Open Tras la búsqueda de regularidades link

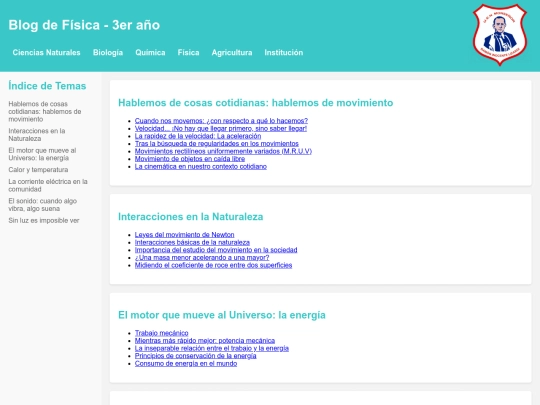[217, 144]
